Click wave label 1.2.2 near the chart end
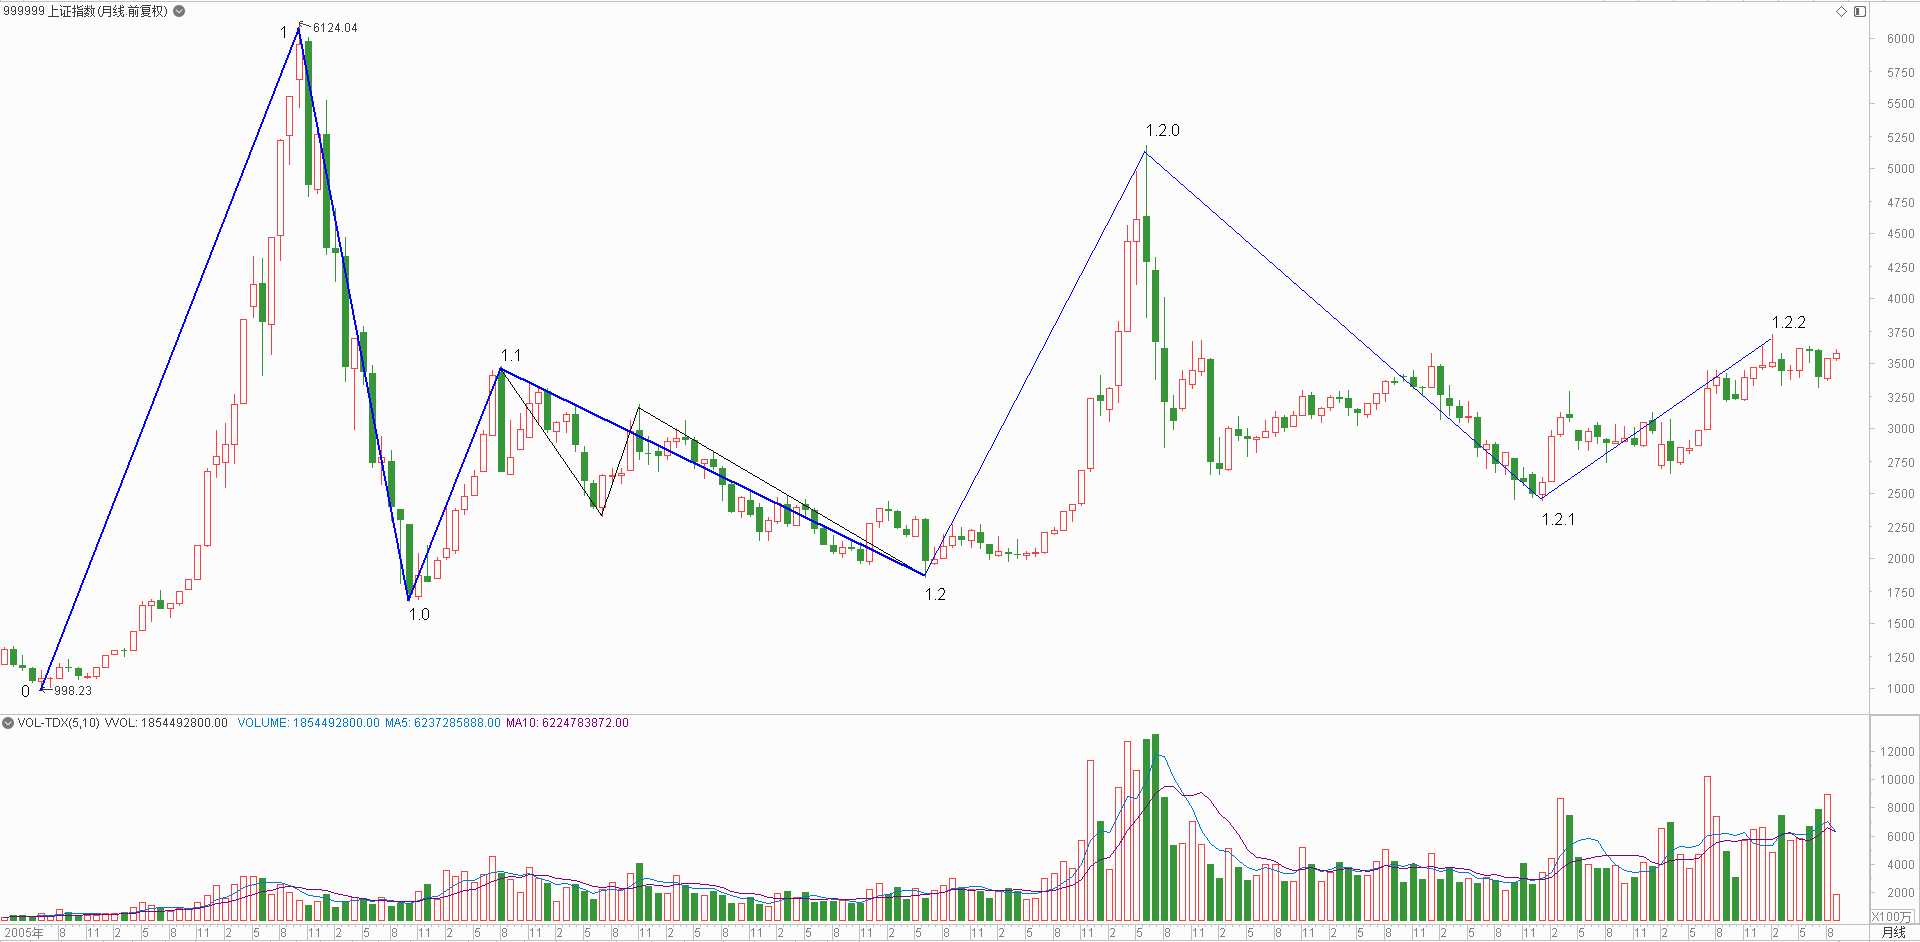The height and width of the screenshot is (942, 1920). click(1789, 322)
